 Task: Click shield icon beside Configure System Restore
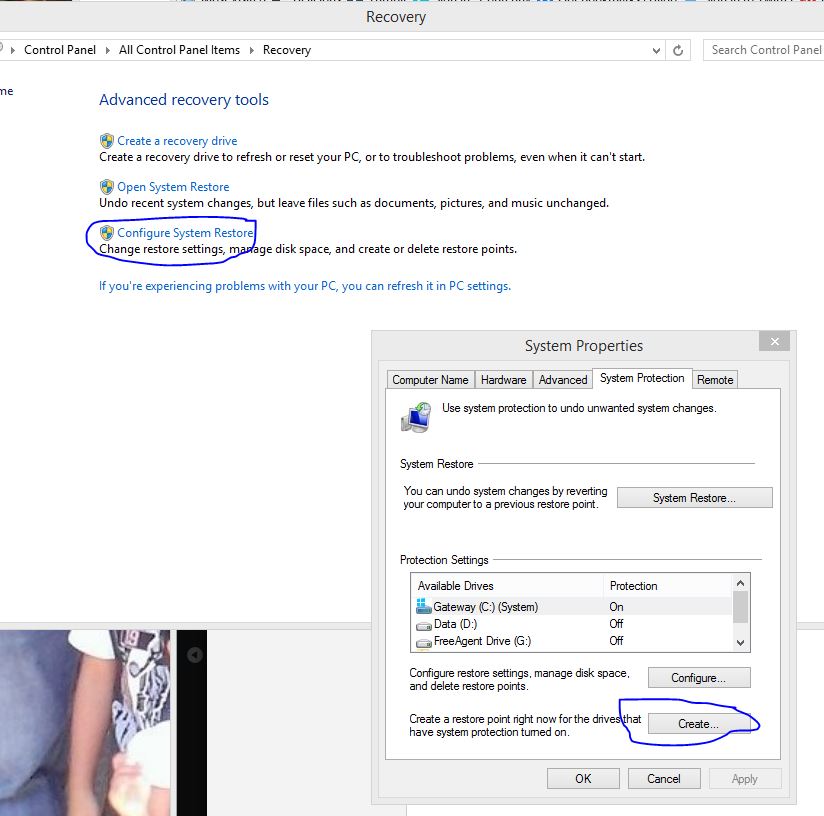106,233
